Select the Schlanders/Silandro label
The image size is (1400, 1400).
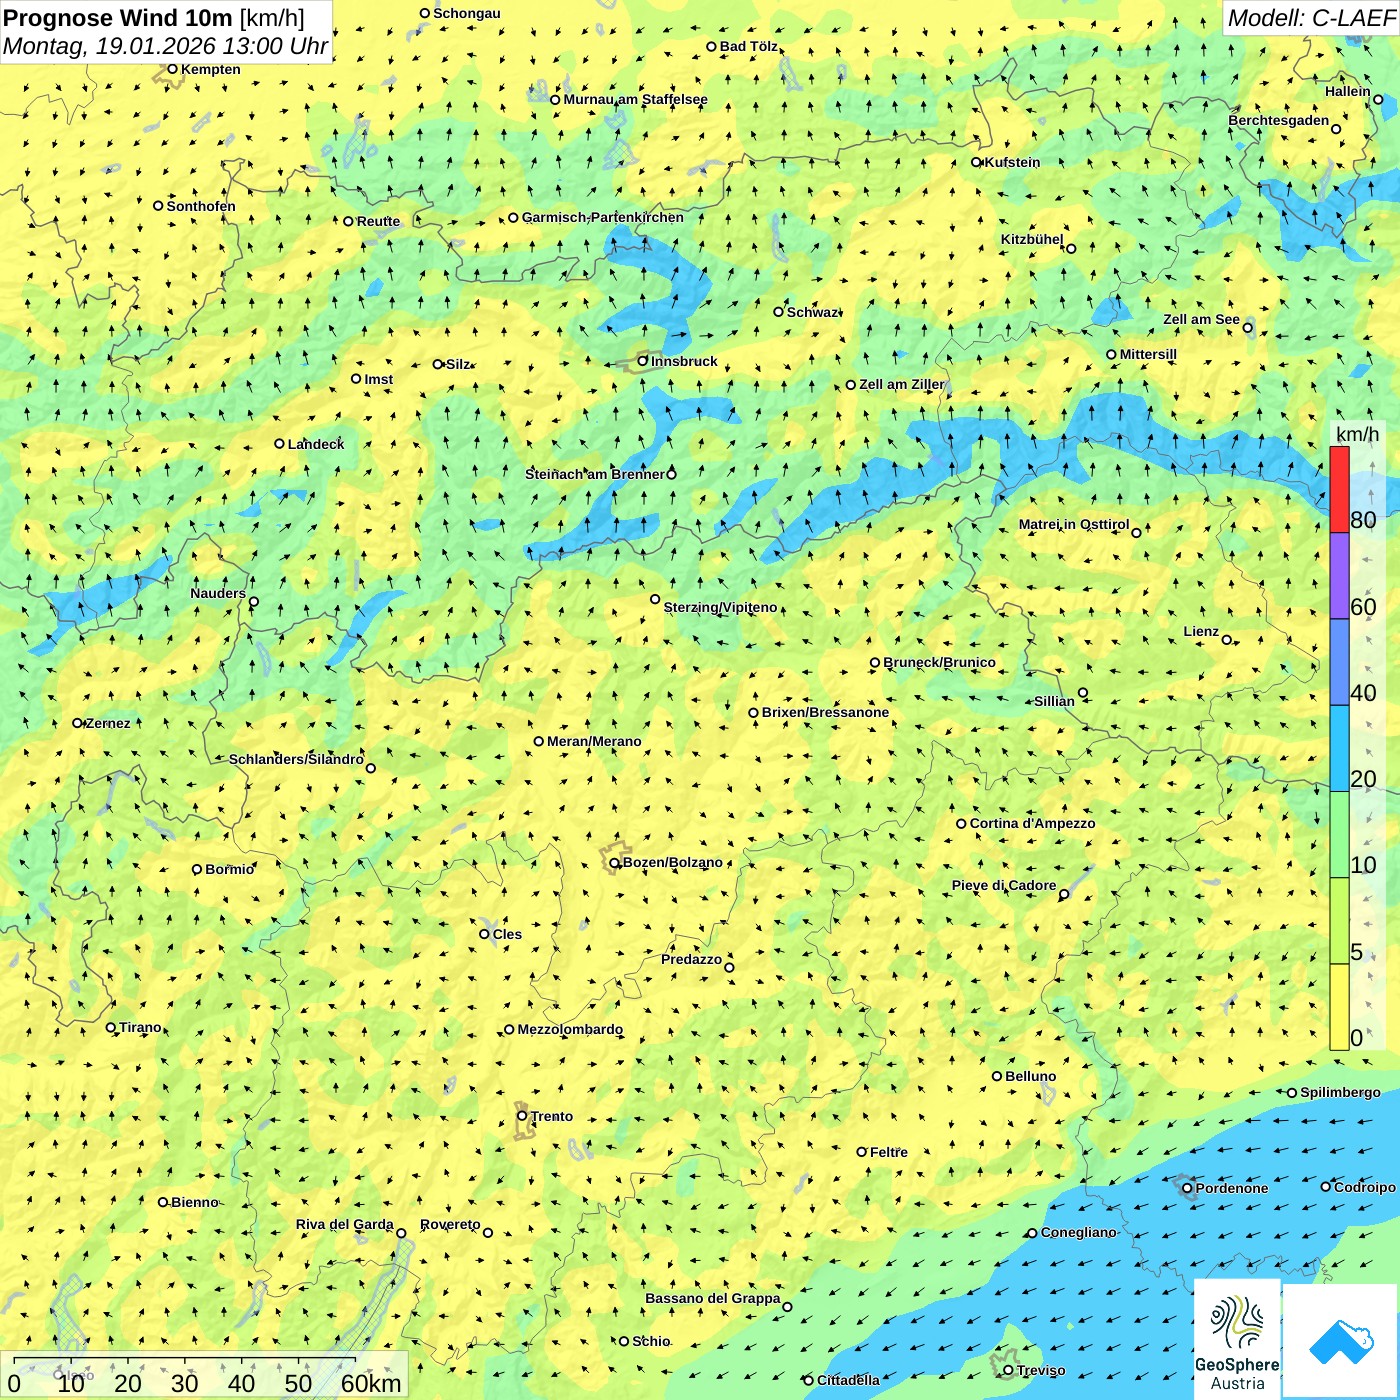point(296,760)
